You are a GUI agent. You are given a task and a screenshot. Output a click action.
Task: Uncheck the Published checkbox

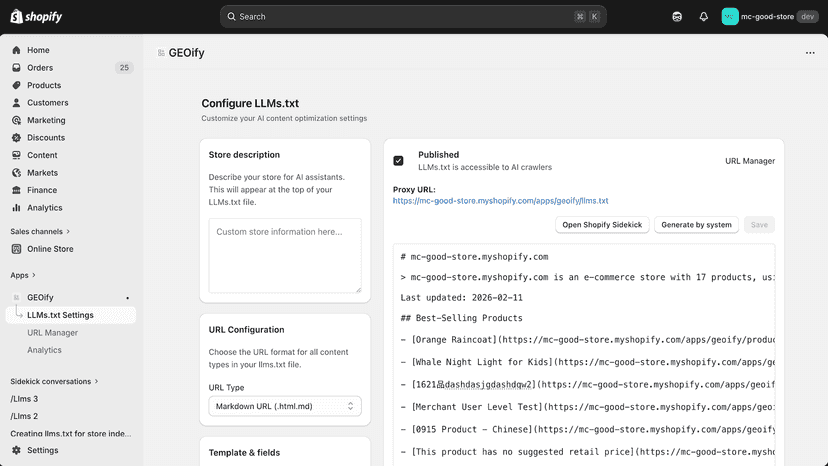[398, 161]
